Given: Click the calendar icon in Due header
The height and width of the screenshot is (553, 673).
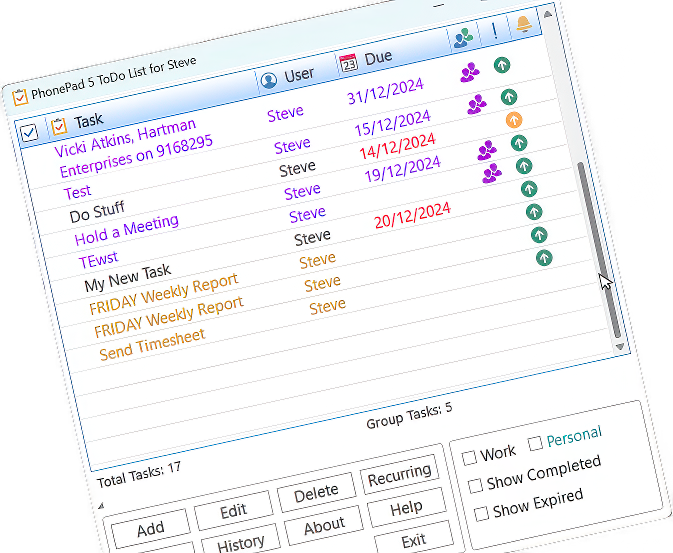Looking at the screenshot, I should click(348, 64).
